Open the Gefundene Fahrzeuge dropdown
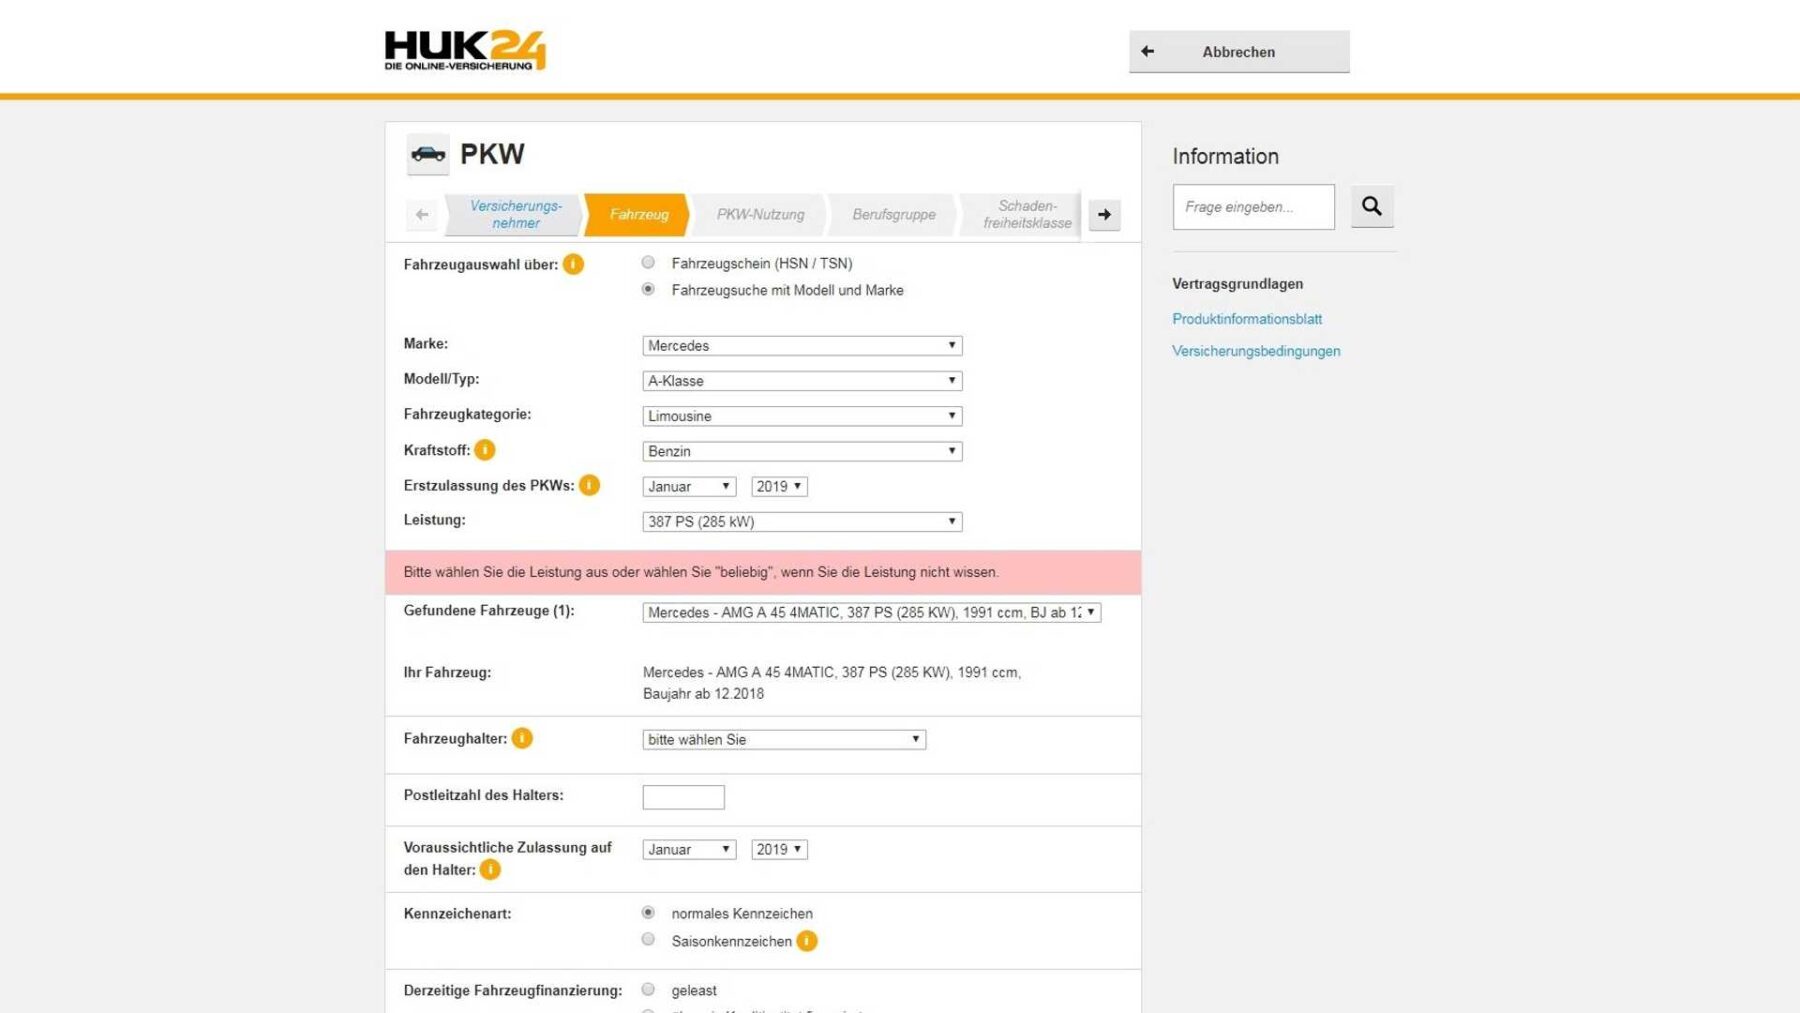Screen dimensions: 1800x1013 (871, 612)
